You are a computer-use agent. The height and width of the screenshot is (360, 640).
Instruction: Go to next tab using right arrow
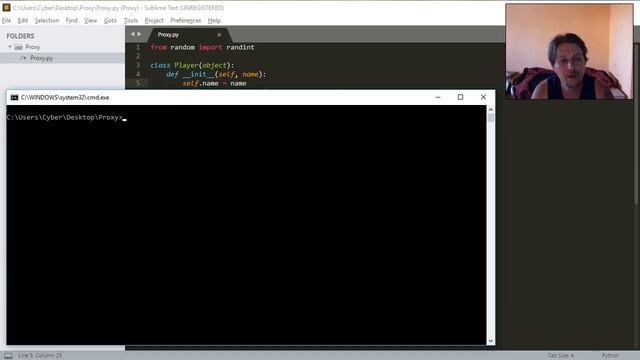tap(139, 34)
